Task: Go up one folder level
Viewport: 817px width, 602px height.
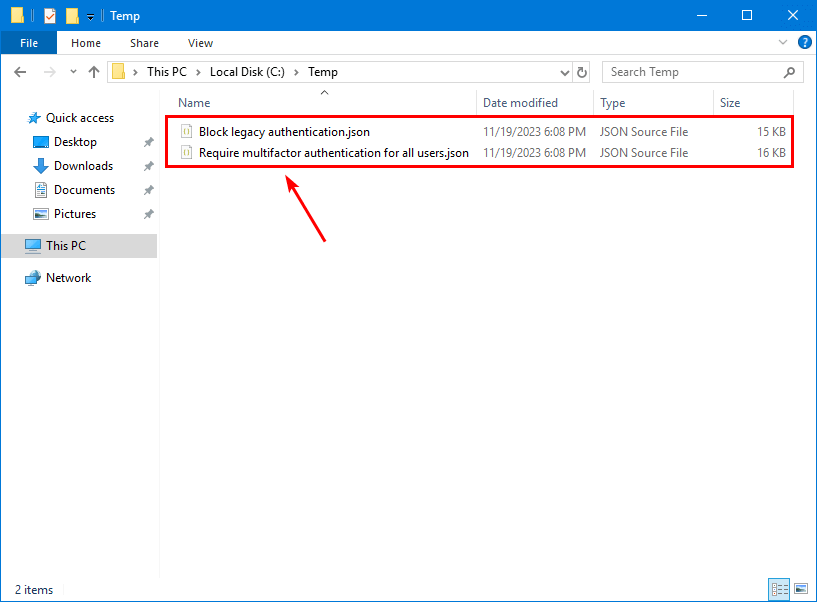Action: pyautogui.click(x=94, y=72)
